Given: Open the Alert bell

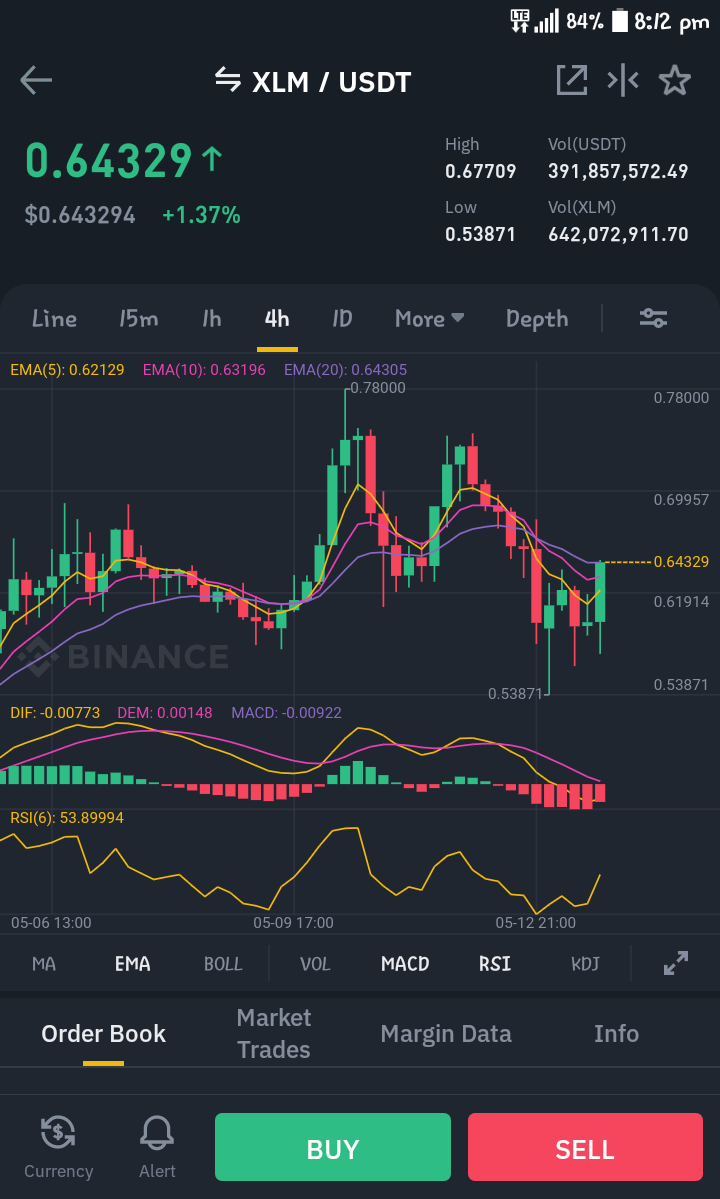Looking at the screenshot, I should (x=157, y=1147).
